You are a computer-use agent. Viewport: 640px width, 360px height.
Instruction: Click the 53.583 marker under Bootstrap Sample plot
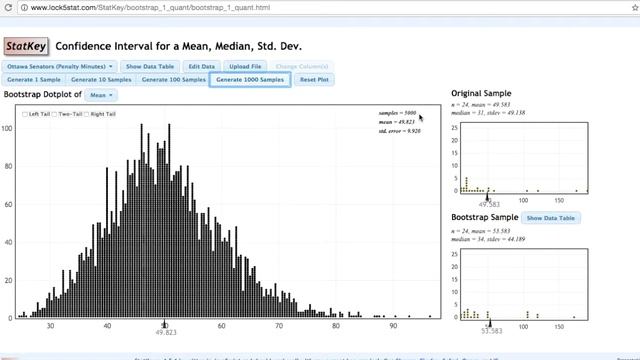pos(491,331)
